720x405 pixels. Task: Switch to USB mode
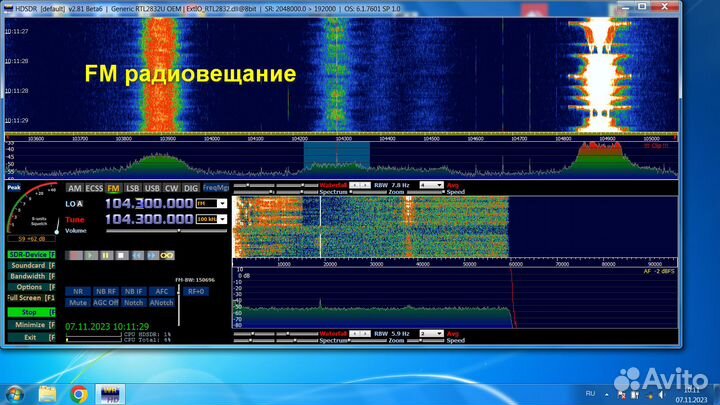click(152, 188)
